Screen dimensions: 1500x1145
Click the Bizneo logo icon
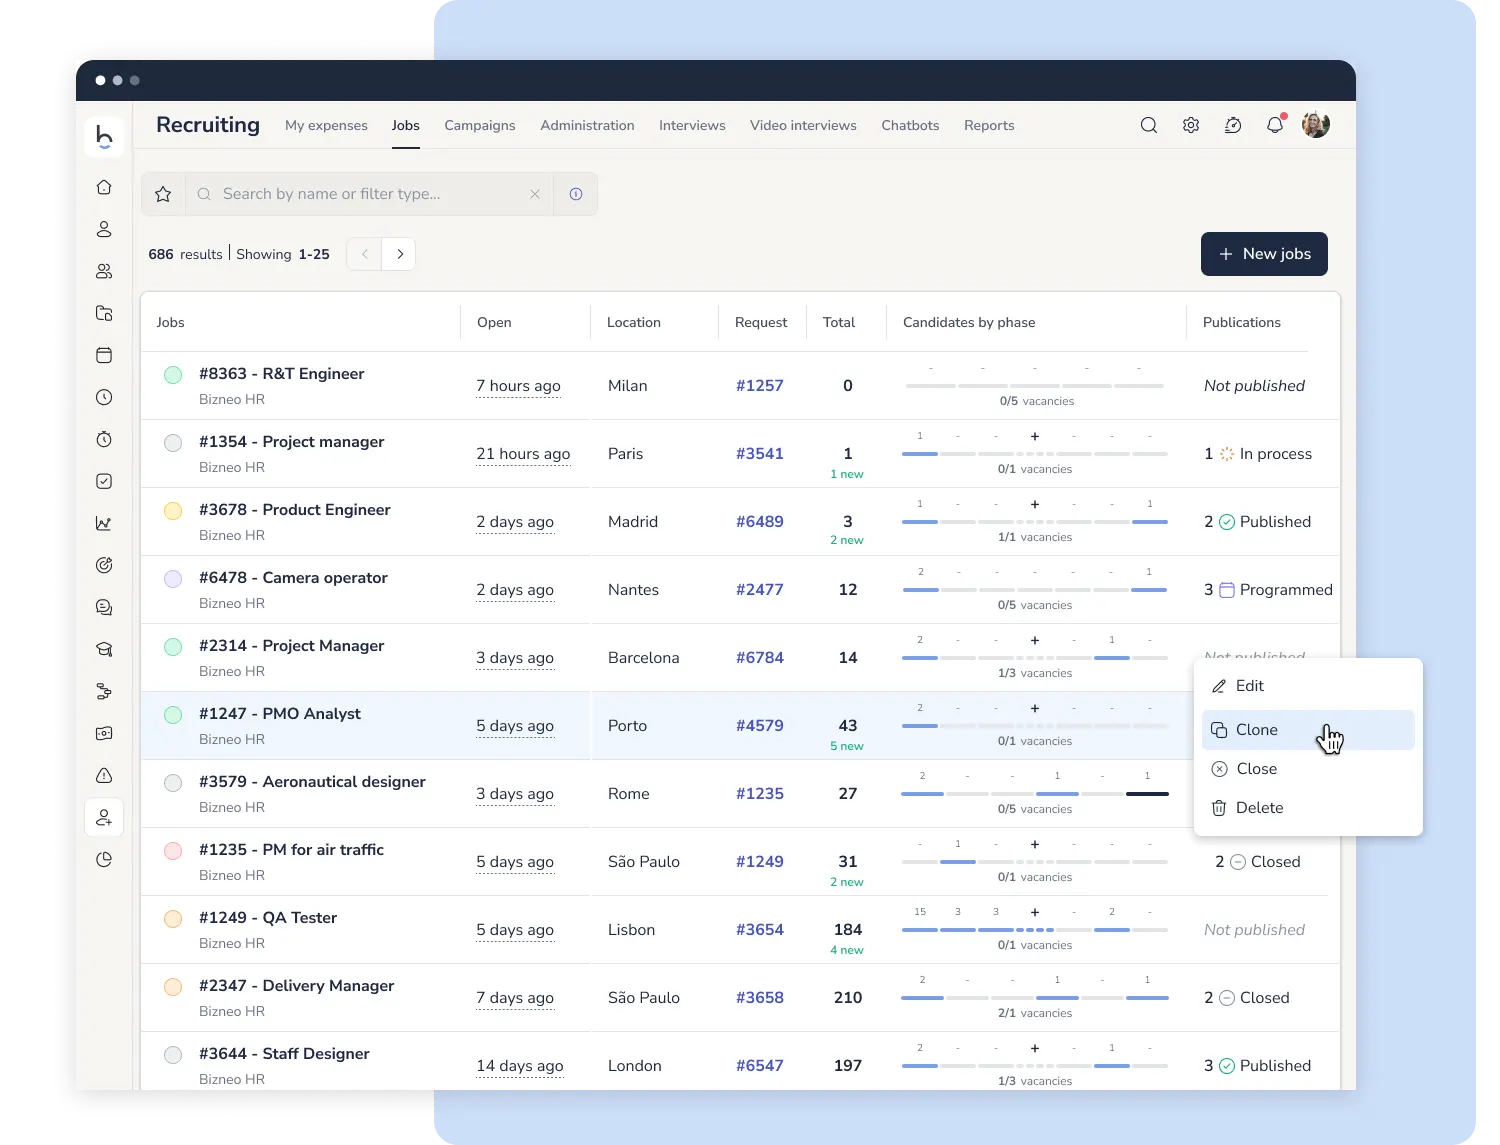click(104, 136)
